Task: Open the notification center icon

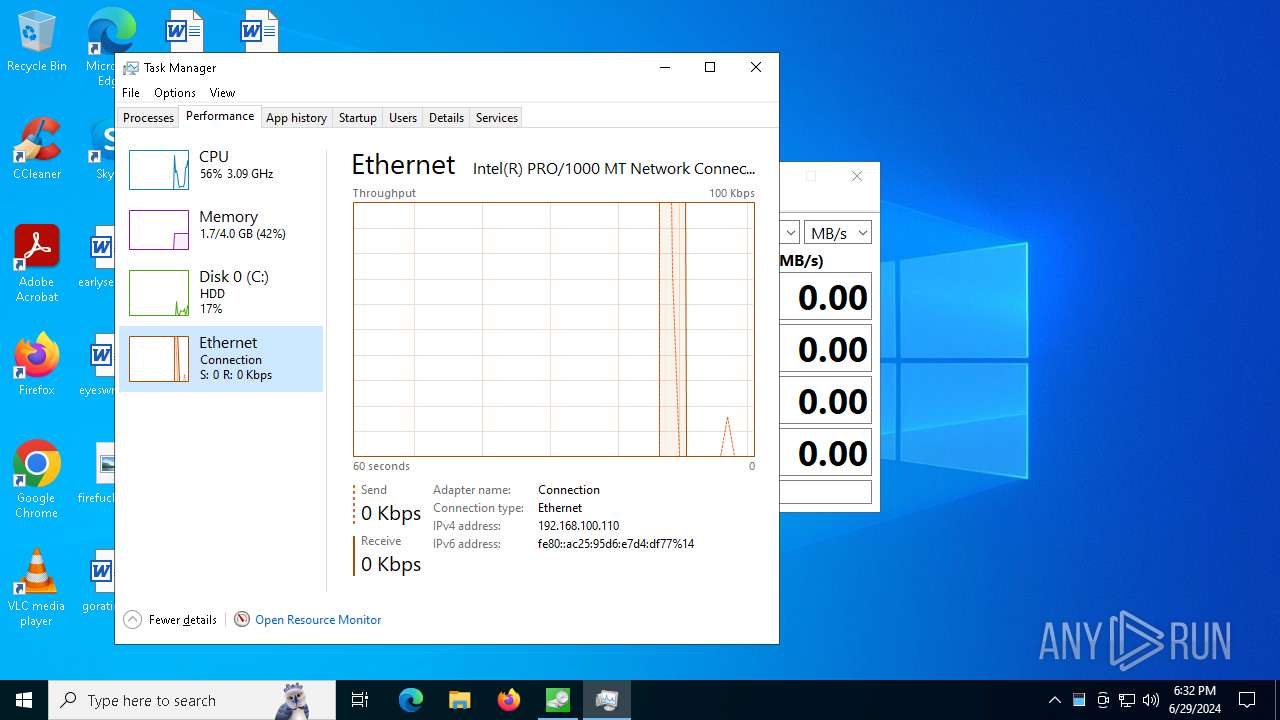Action: click(x=1247, y=700)
